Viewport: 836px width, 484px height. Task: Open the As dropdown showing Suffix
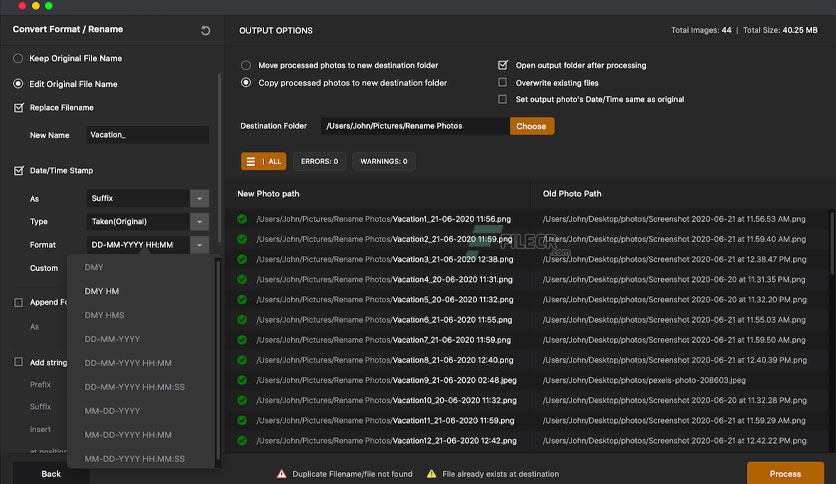147,198
